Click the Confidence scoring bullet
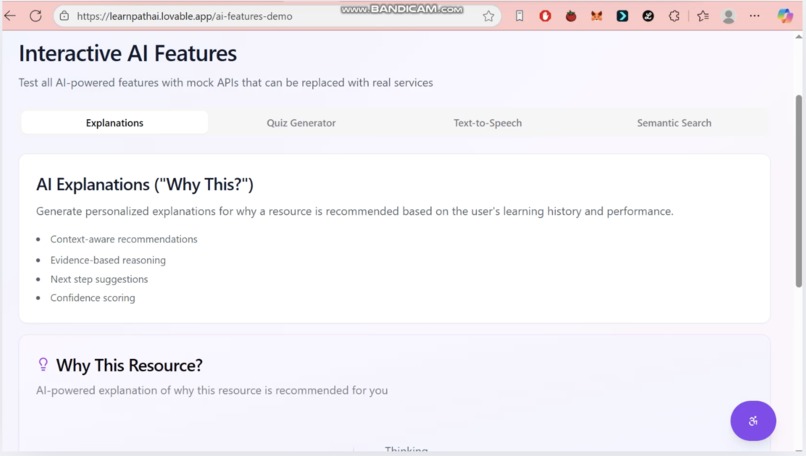This screenshot has width=806, height=456. pyautogui.click(x=93, y=298)
